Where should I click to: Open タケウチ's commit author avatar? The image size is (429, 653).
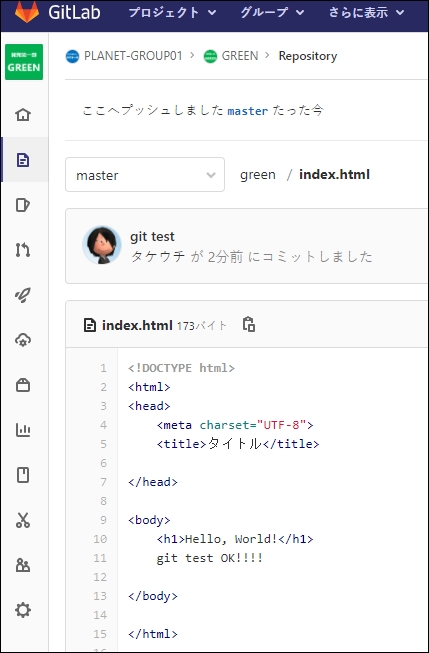(x=102, y=245)
